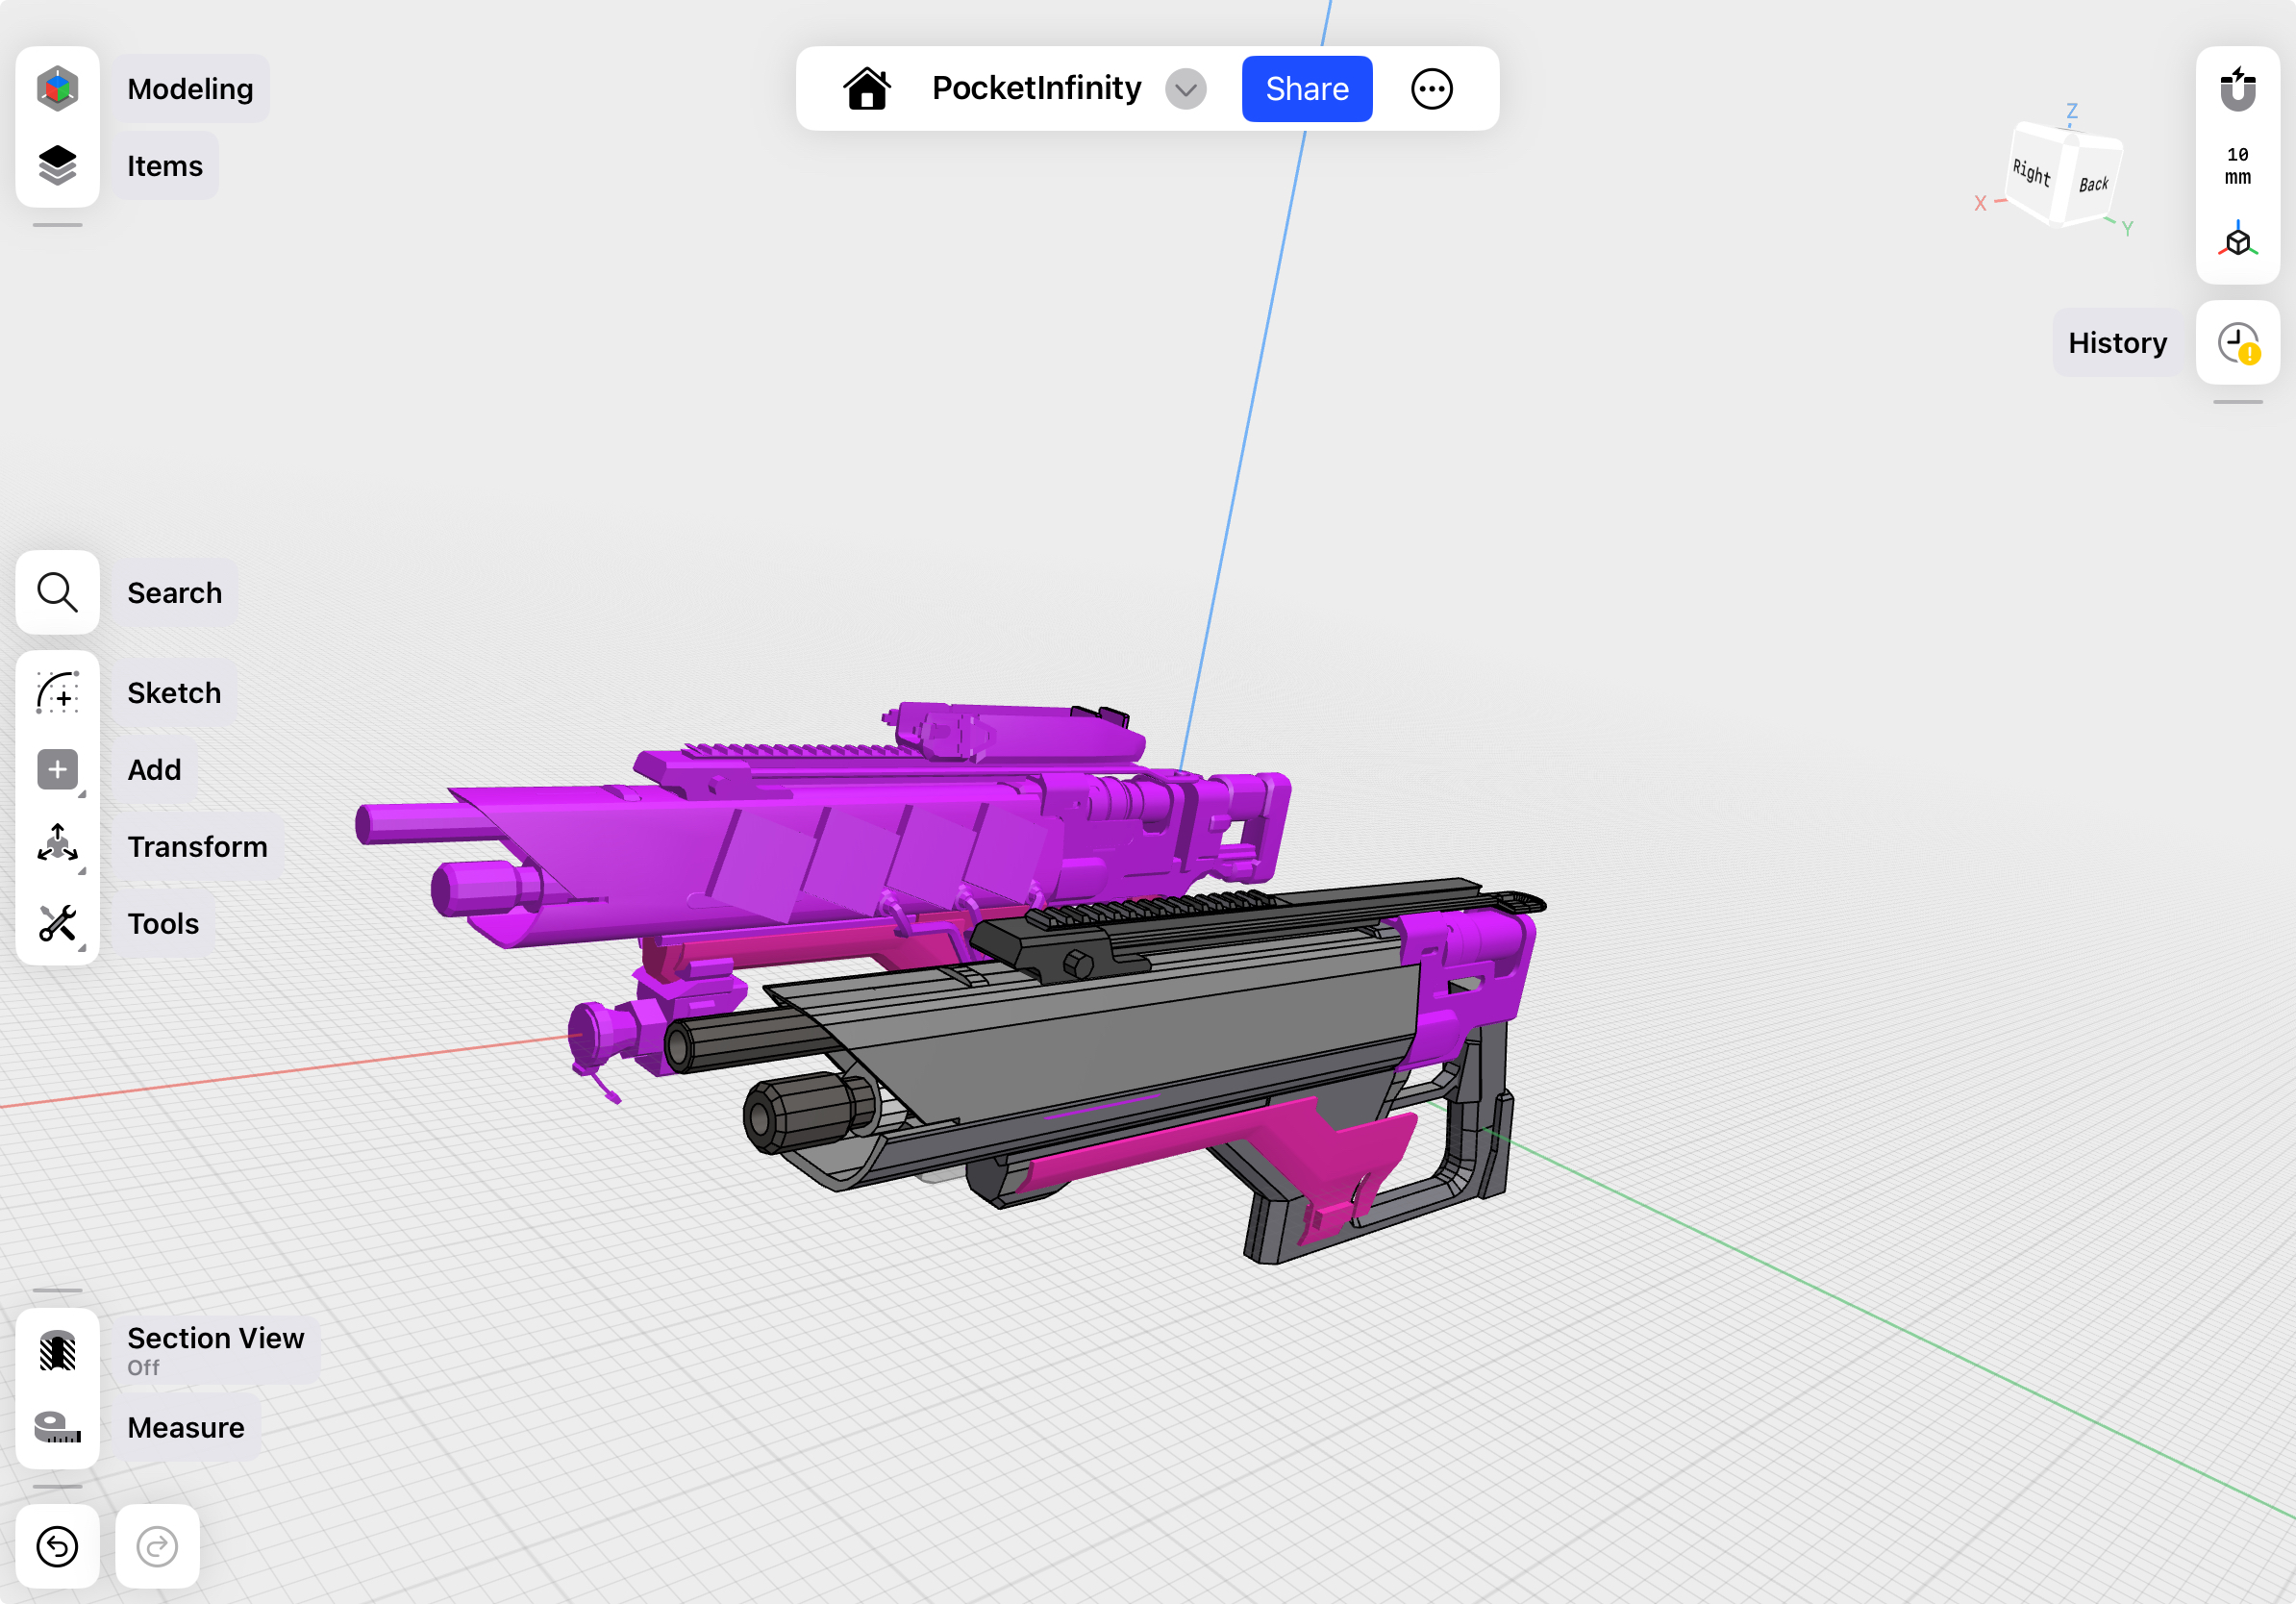Open the History clock icon

(x=2237, y=343)
